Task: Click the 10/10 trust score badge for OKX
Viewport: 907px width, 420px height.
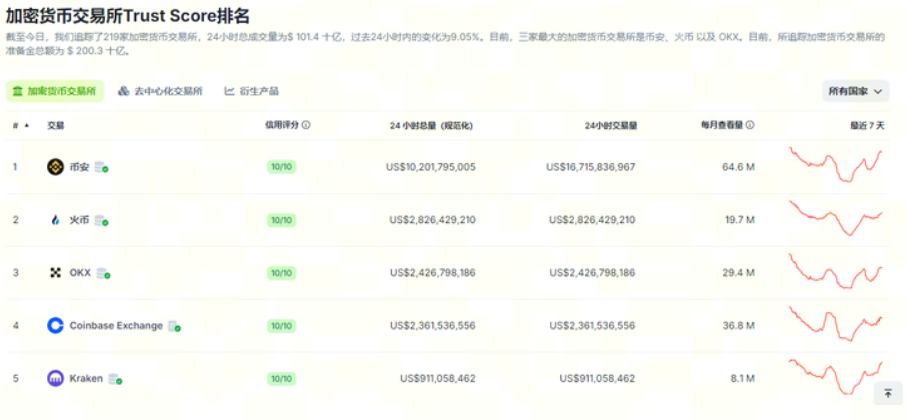Action: [281, 273]
